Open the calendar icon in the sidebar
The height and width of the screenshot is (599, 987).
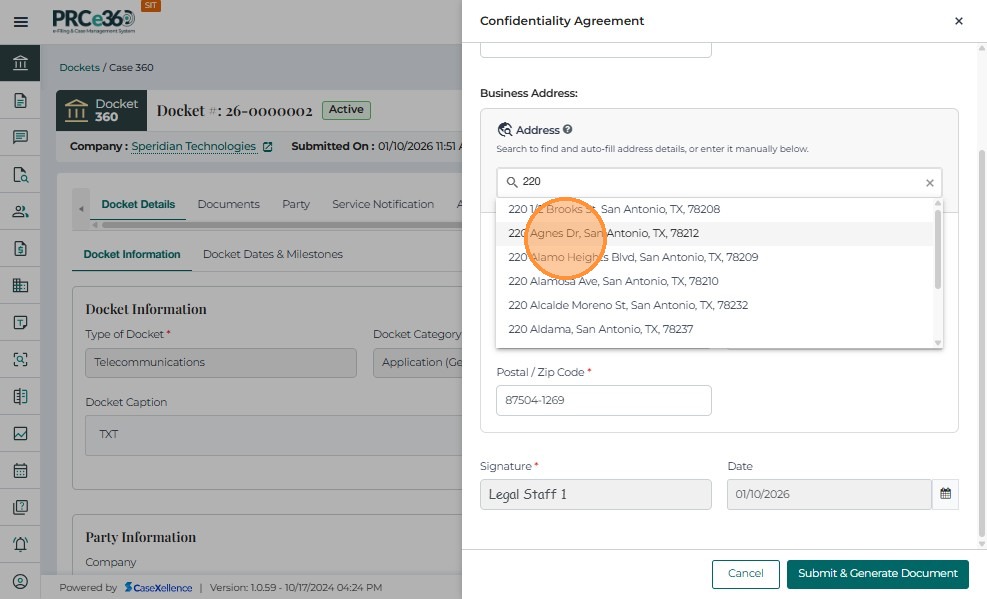(20, 470)
